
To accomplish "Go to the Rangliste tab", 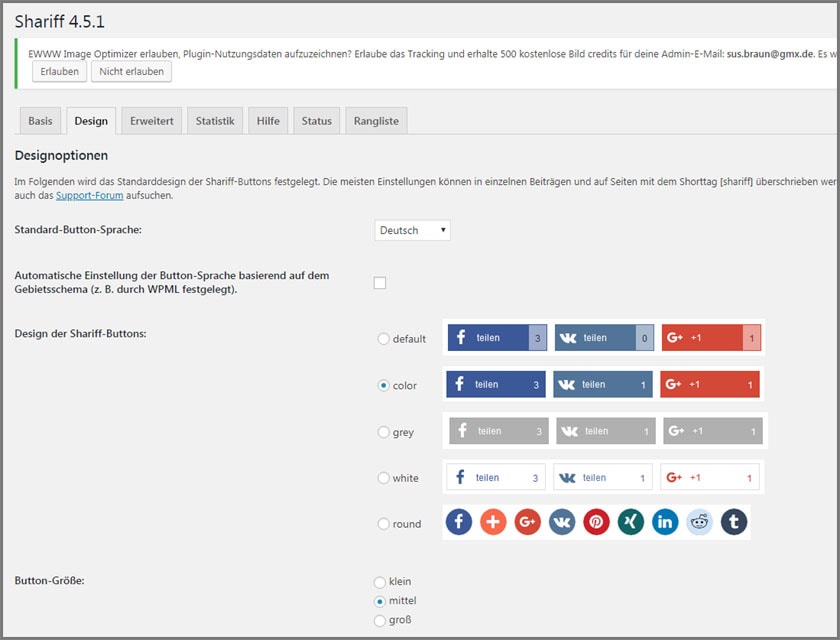I will [376, 121].
